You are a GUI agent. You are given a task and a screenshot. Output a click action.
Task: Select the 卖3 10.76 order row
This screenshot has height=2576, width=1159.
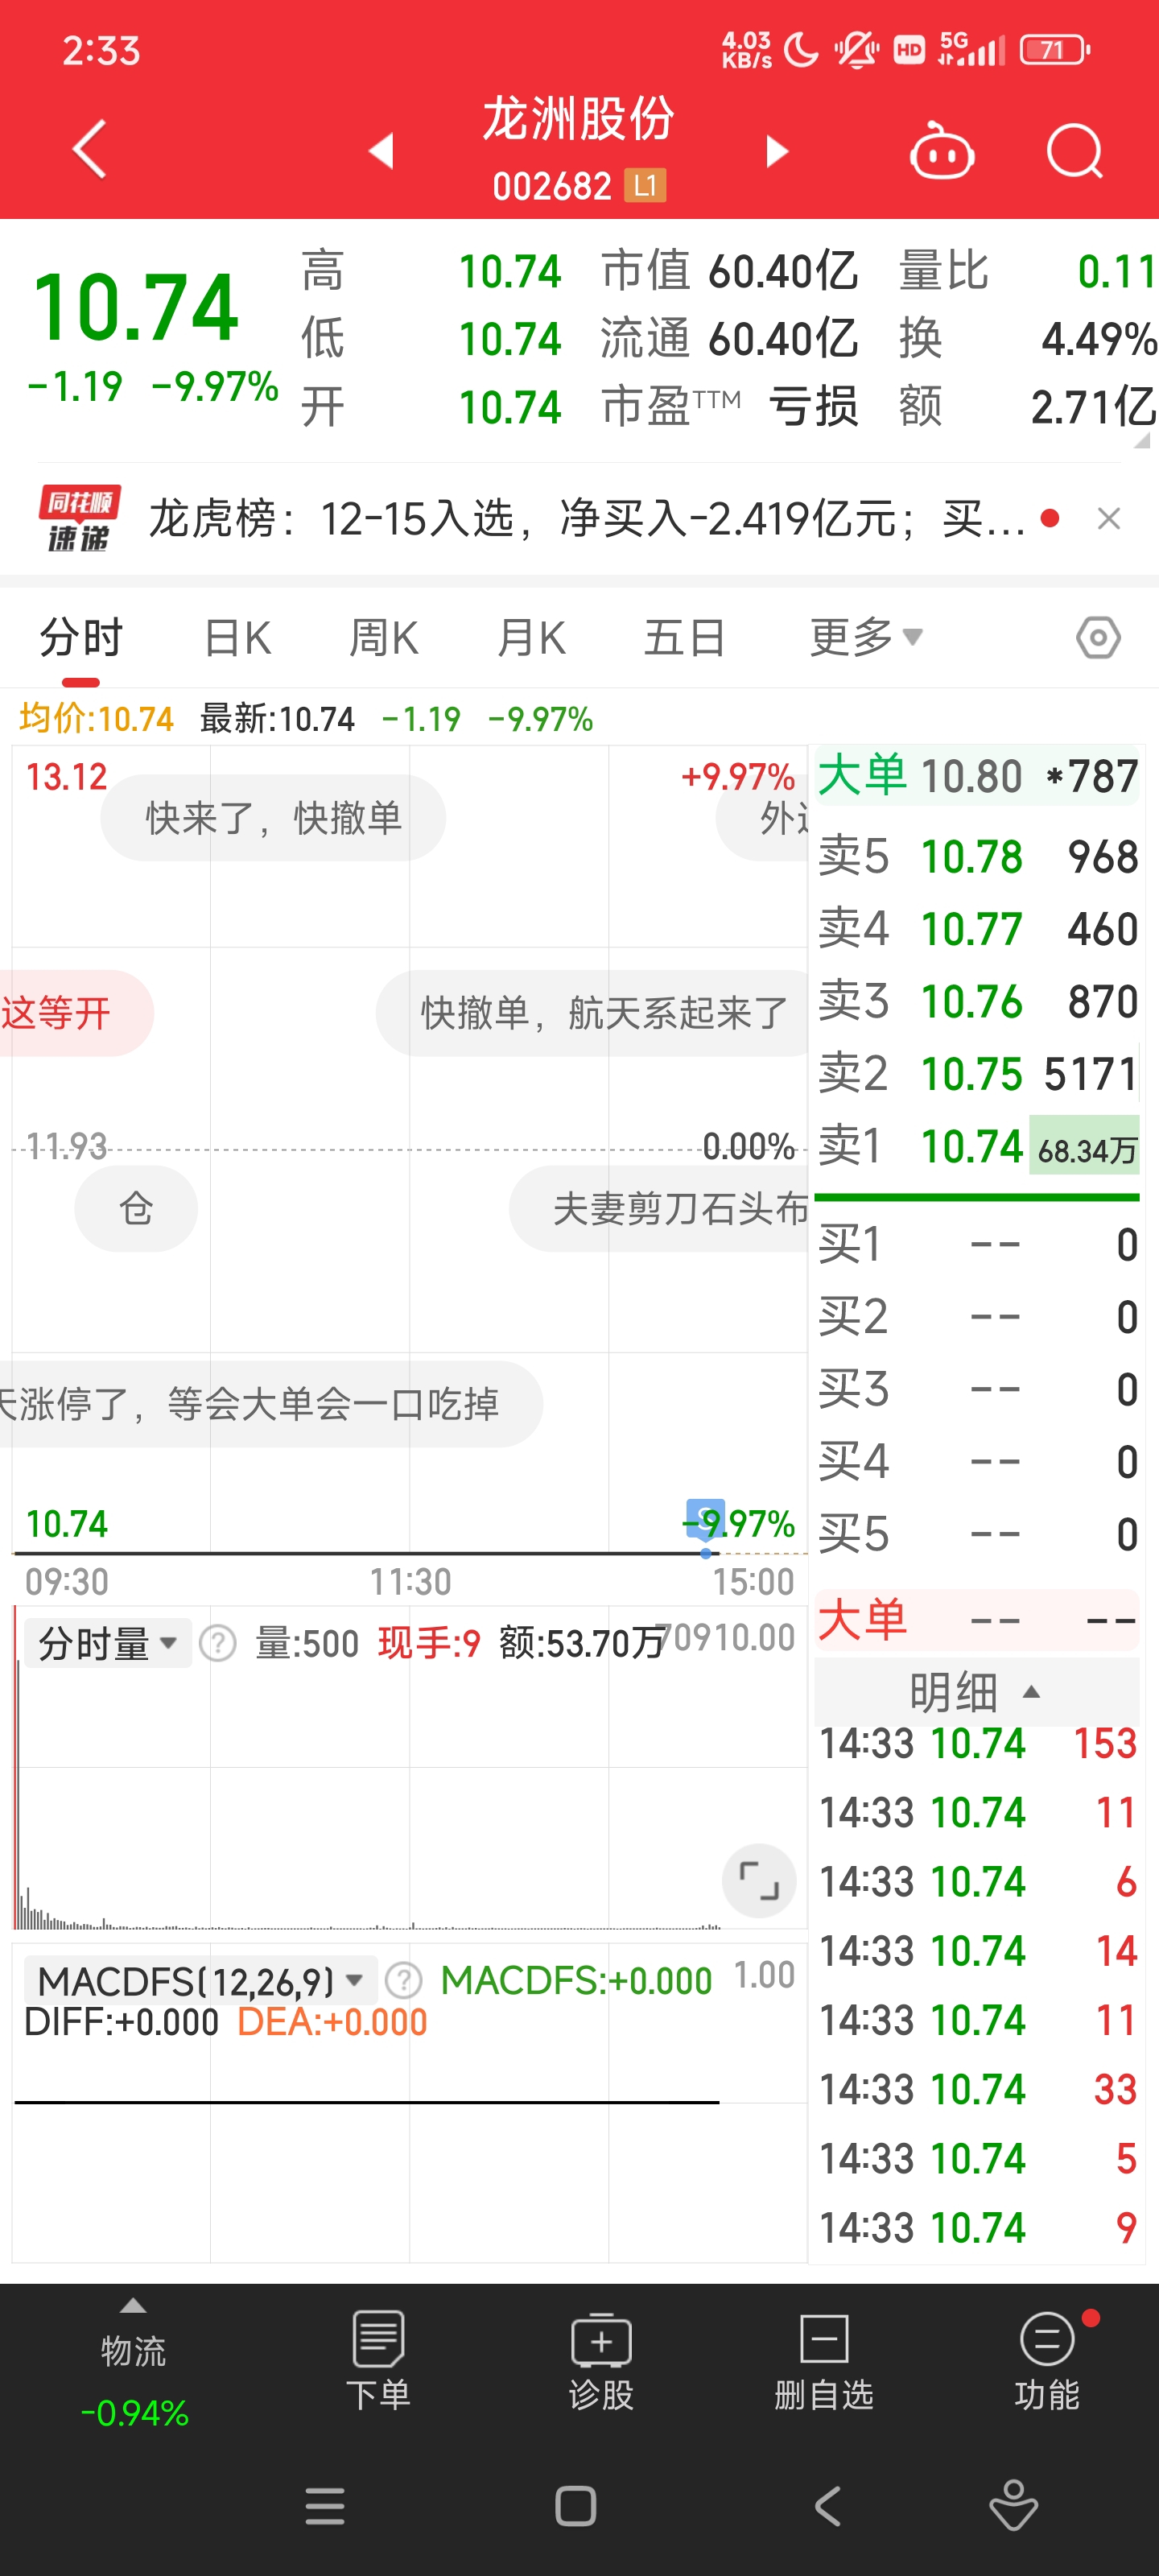coord(977,1001)
